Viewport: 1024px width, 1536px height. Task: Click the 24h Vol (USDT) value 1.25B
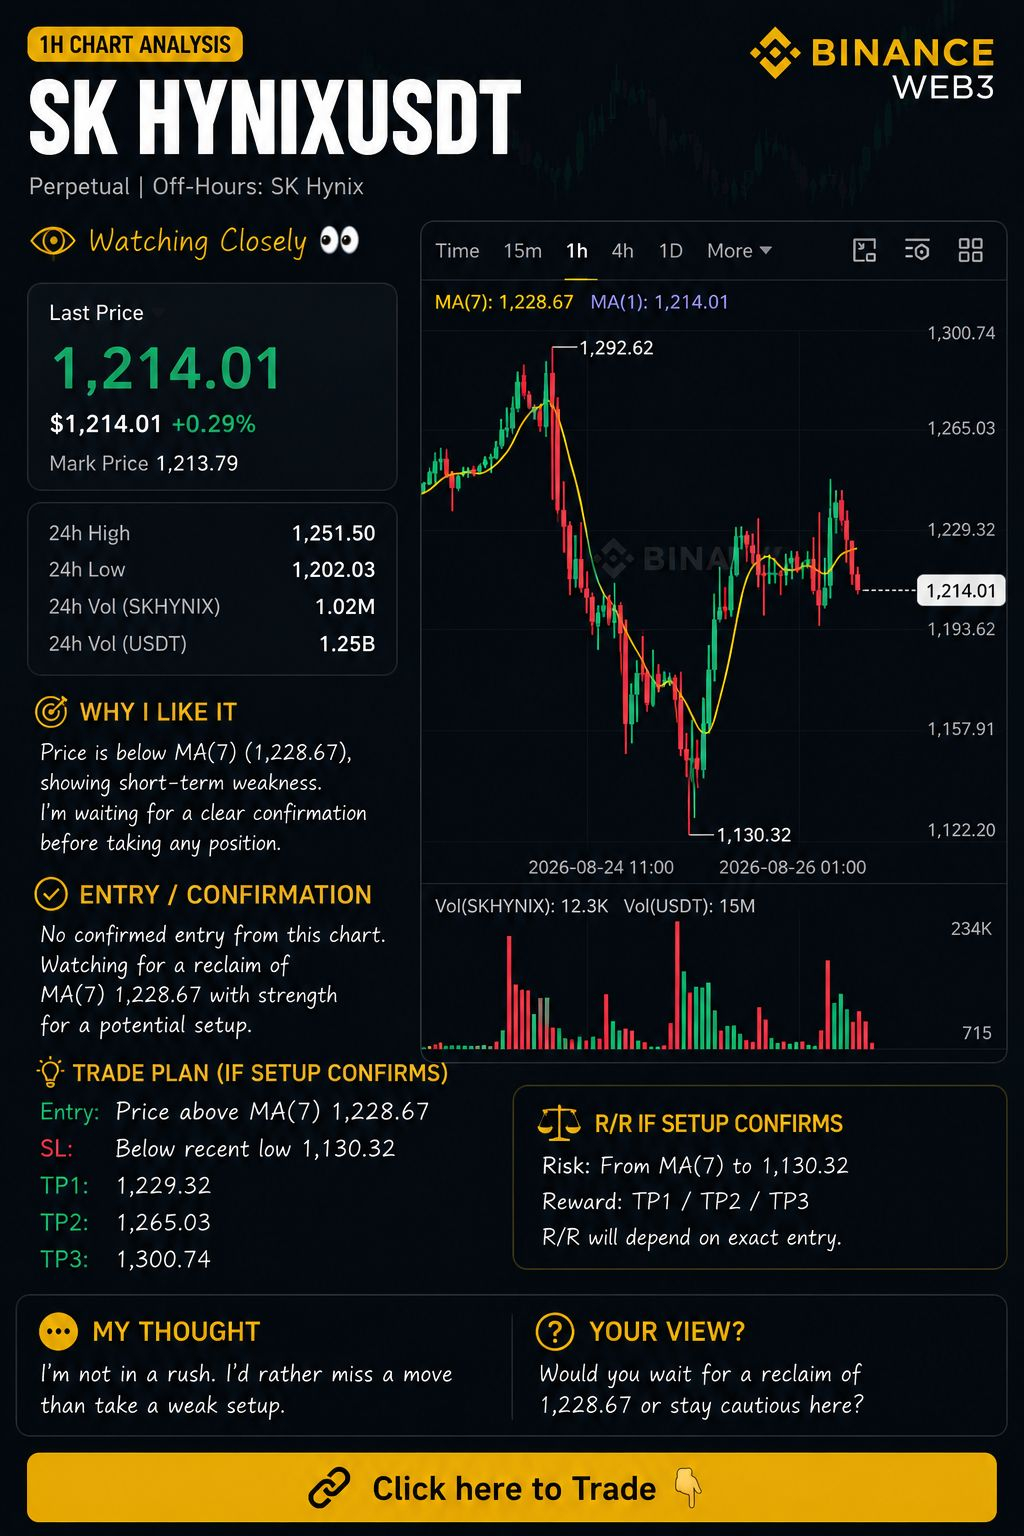347,644
